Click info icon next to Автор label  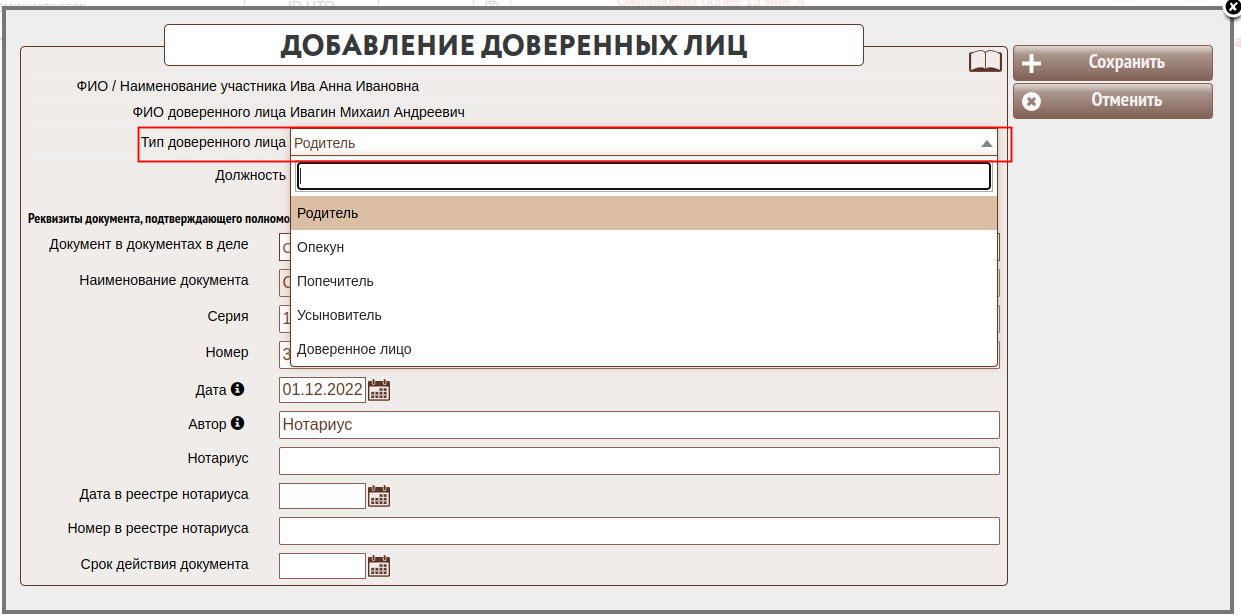coord(237,423)
